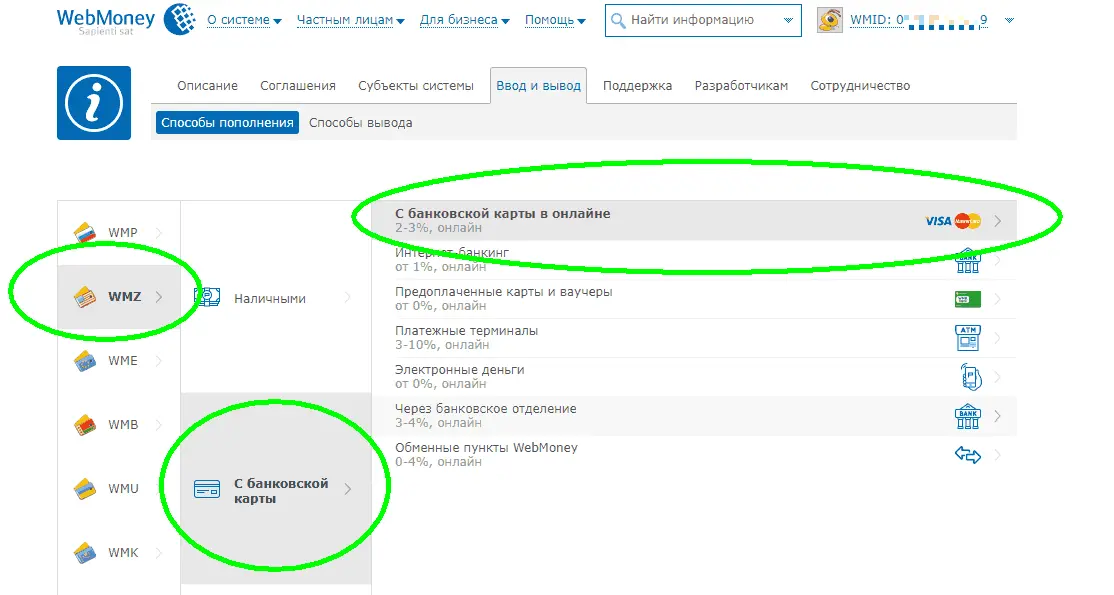Viewport: 1114px width, 595px height.
Task: Select the Наличными category label
Action: click(270, 299)
